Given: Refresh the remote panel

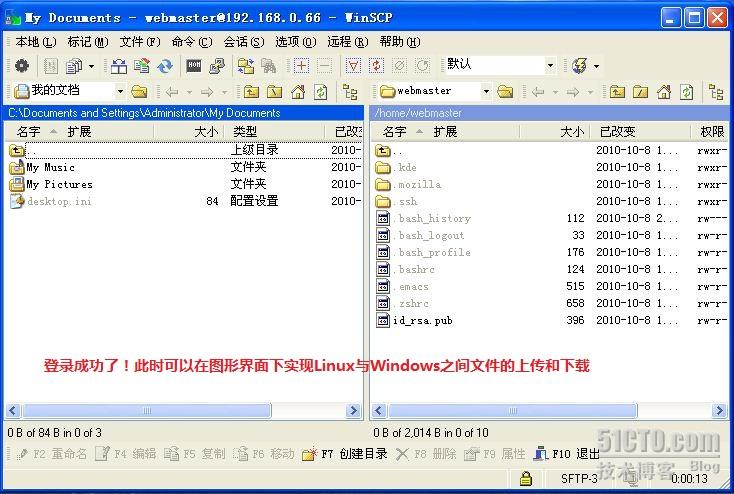Looking at the screenshot, I should tap(687, 92).
